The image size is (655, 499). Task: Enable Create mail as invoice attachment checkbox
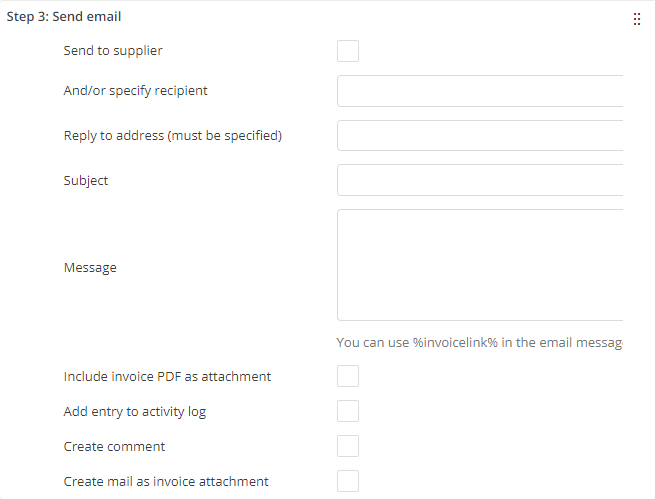[348, 481]
